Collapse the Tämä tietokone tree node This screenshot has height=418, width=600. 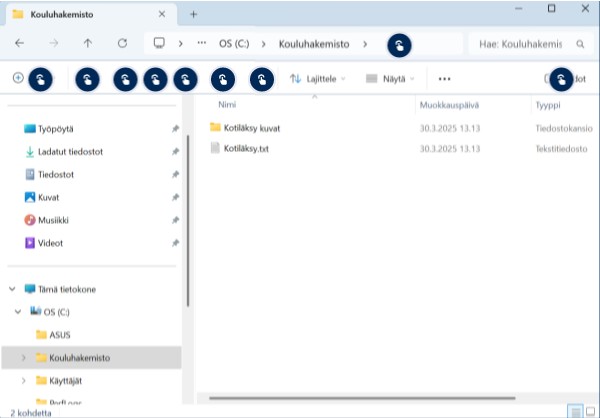[x=12, y=289]
